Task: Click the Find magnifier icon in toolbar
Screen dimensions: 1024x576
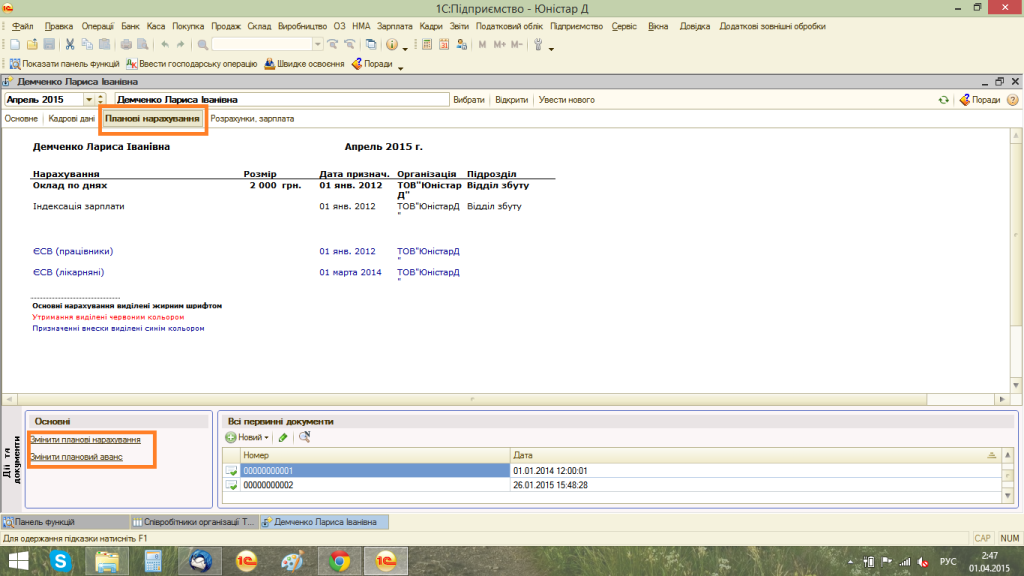Action: pyautogui.click(x=203, y=44)
